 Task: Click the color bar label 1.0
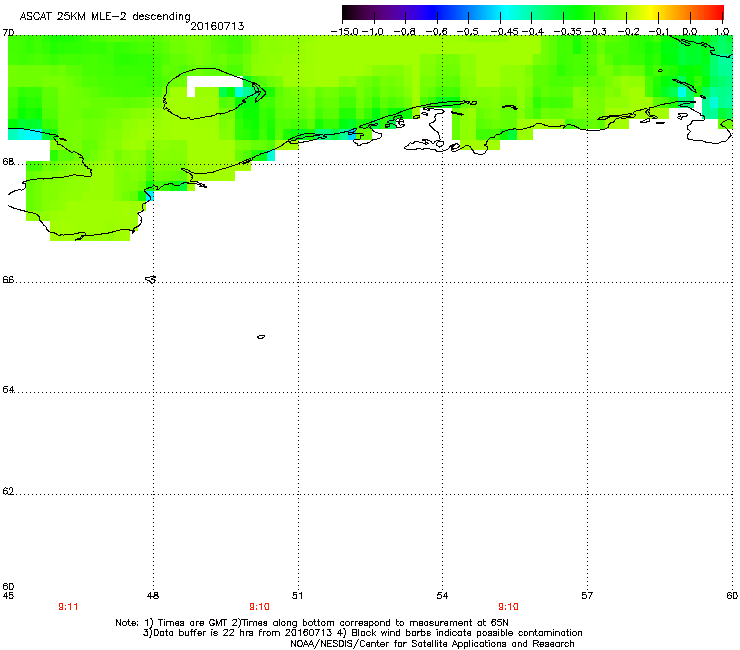tap(722, 32)
